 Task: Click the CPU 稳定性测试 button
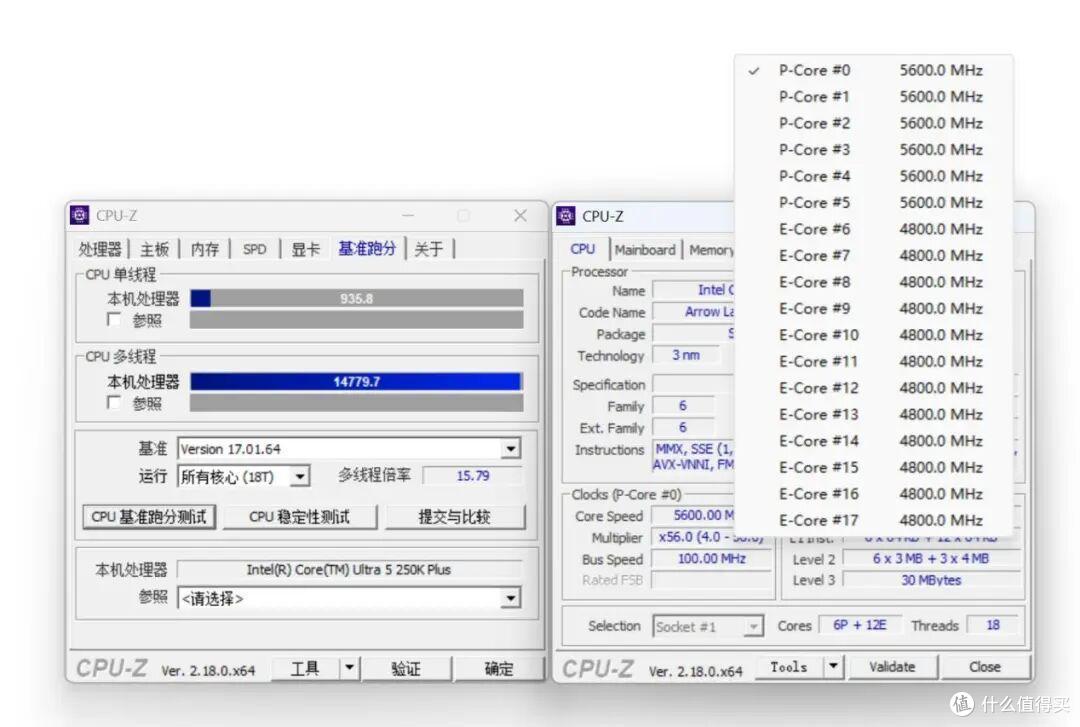(300, 517)
